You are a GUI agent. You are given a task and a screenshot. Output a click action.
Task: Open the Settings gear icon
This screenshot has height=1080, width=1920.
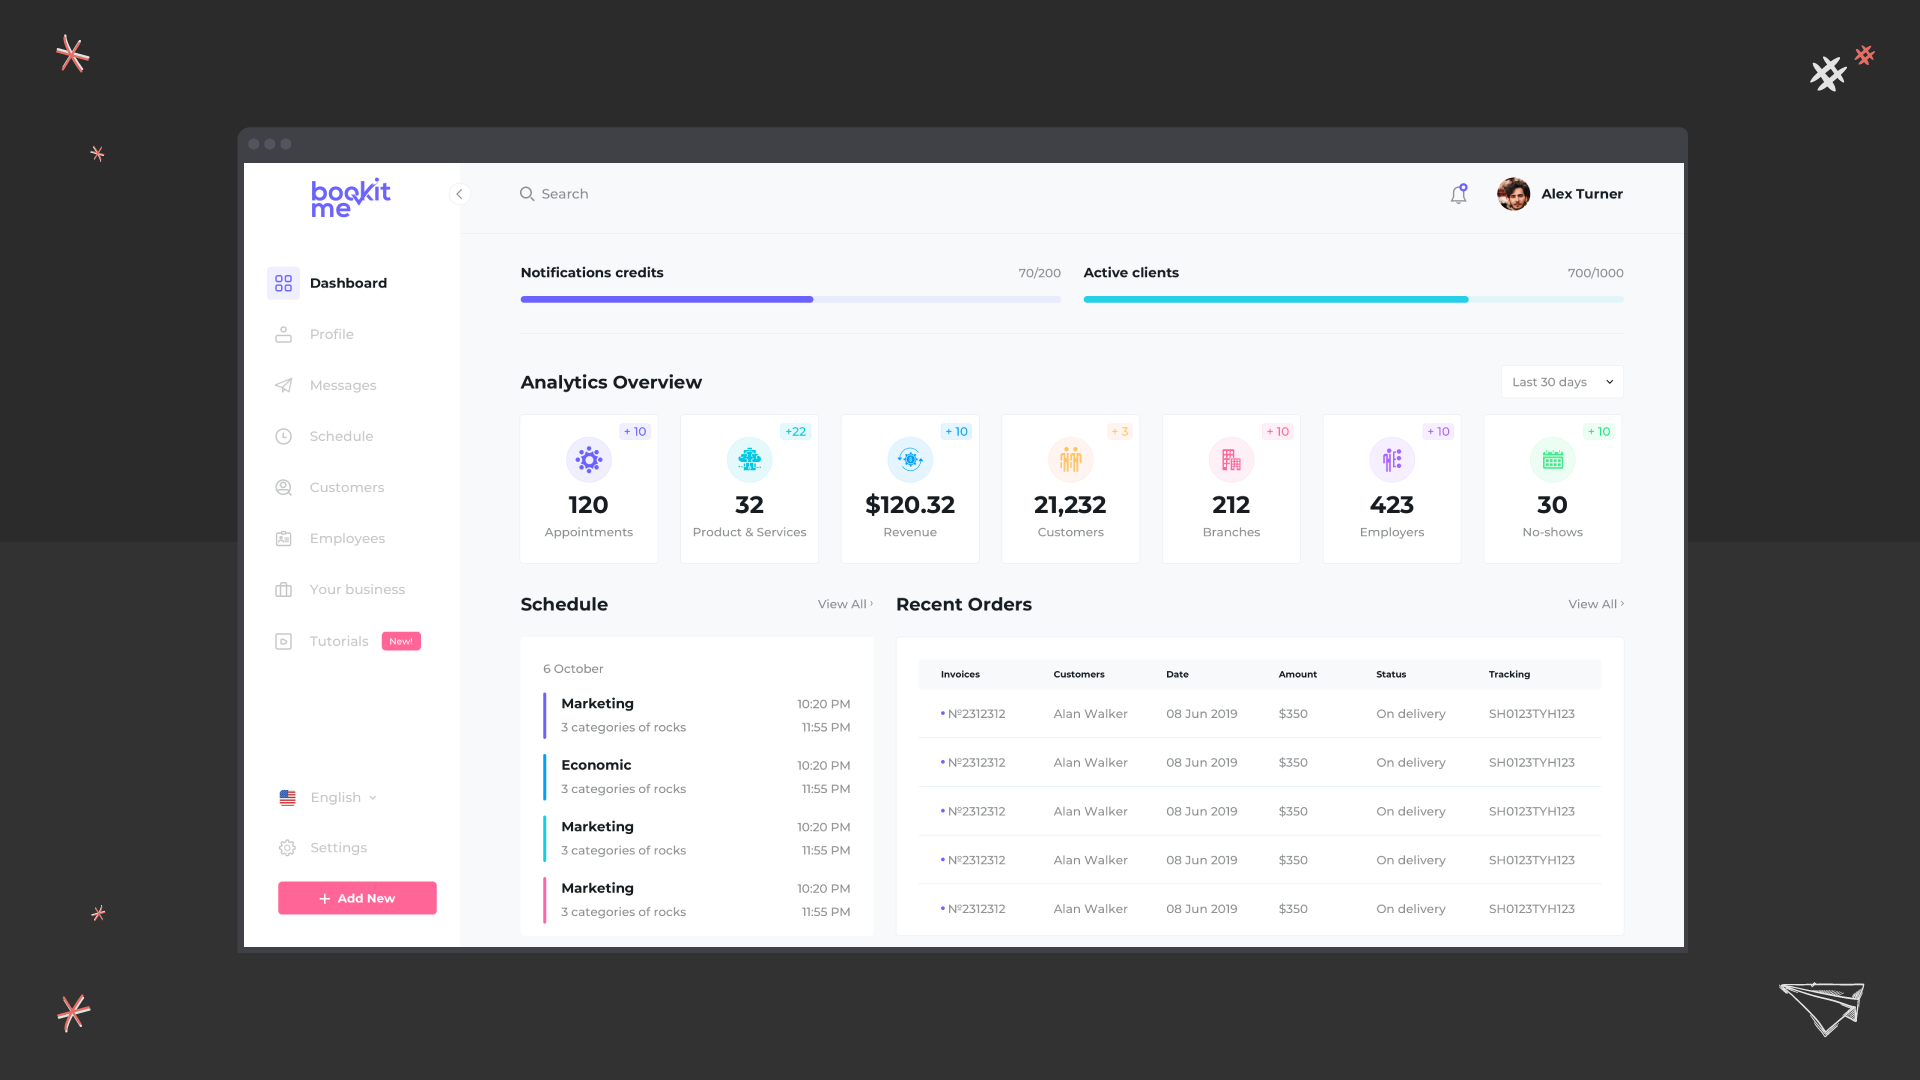tap(286, 847)
